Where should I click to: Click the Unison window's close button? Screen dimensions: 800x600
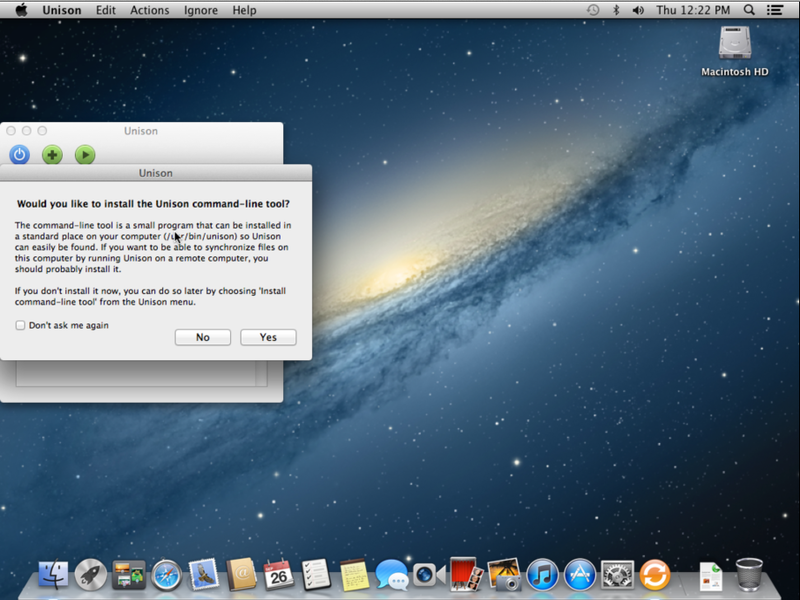click(11, 131)
